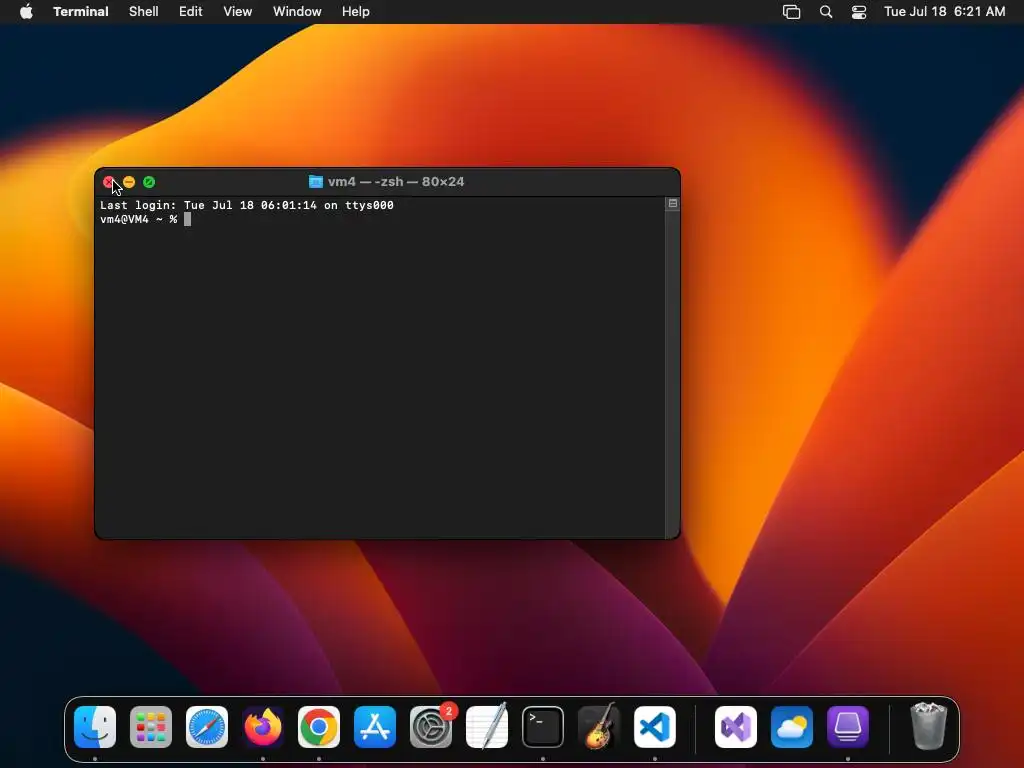Open the Shell menu
This screenshot has width=1024, height=768.
144,12
